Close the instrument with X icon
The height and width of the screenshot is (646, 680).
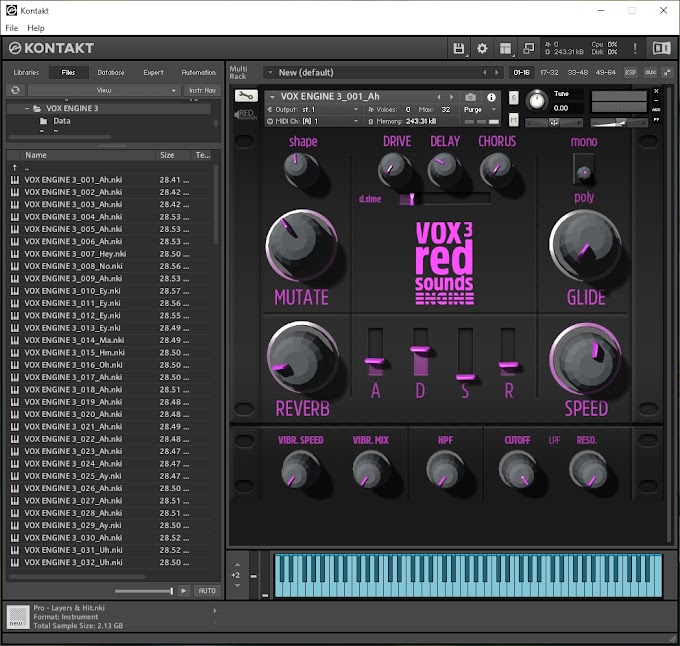click(656, 91)
